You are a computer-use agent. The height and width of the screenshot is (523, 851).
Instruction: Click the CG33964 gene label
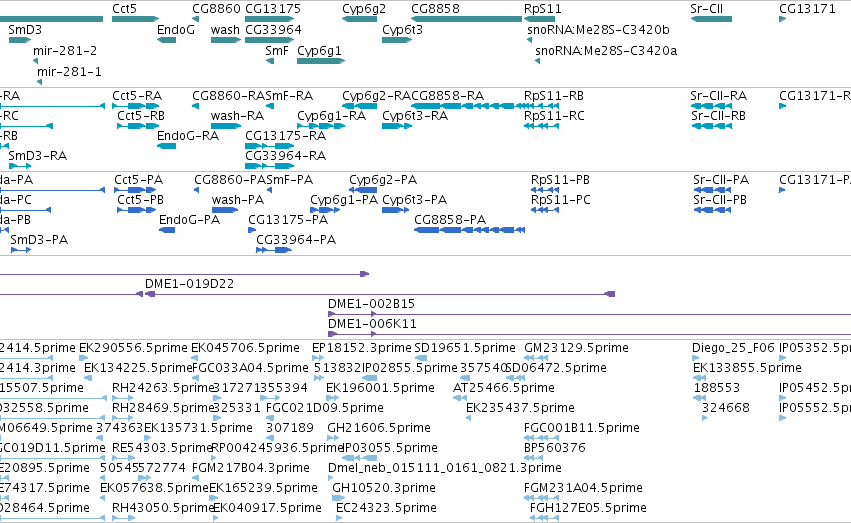pos(274,30)
